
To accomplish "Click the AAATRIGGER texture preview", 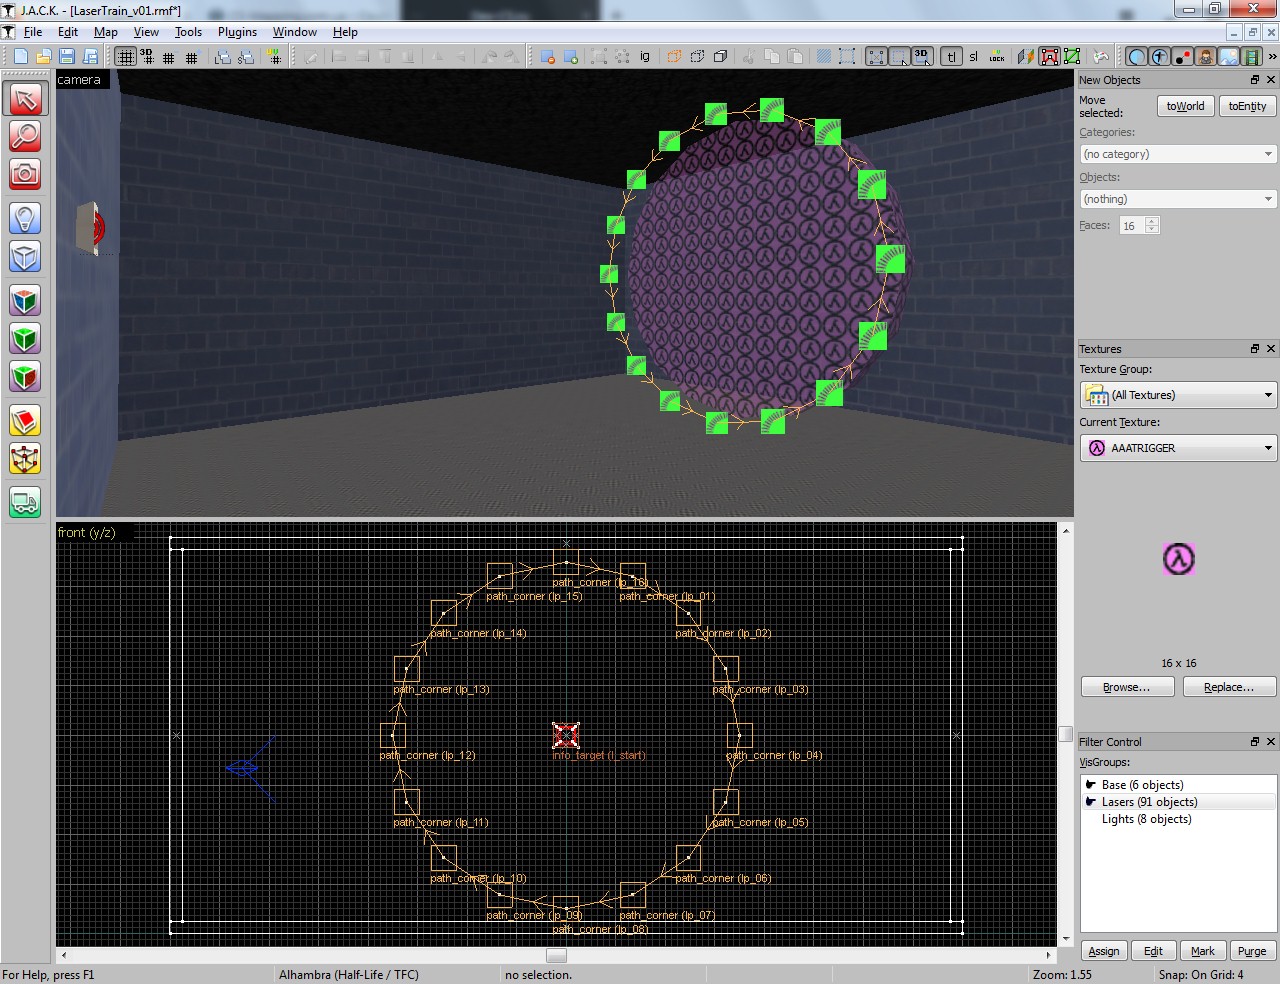I will click(1179, 559).
